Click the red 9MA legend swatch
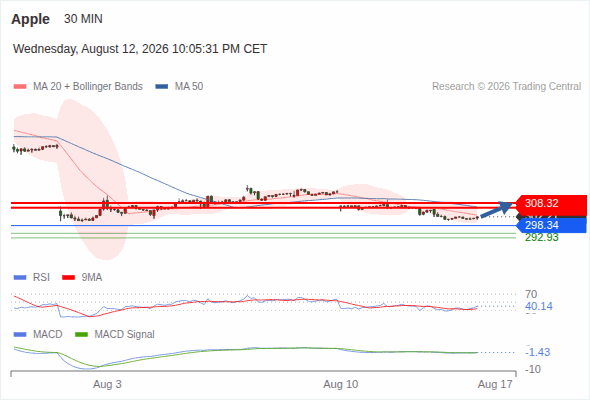This screenshot has width=590, height=400. [68, 278]
